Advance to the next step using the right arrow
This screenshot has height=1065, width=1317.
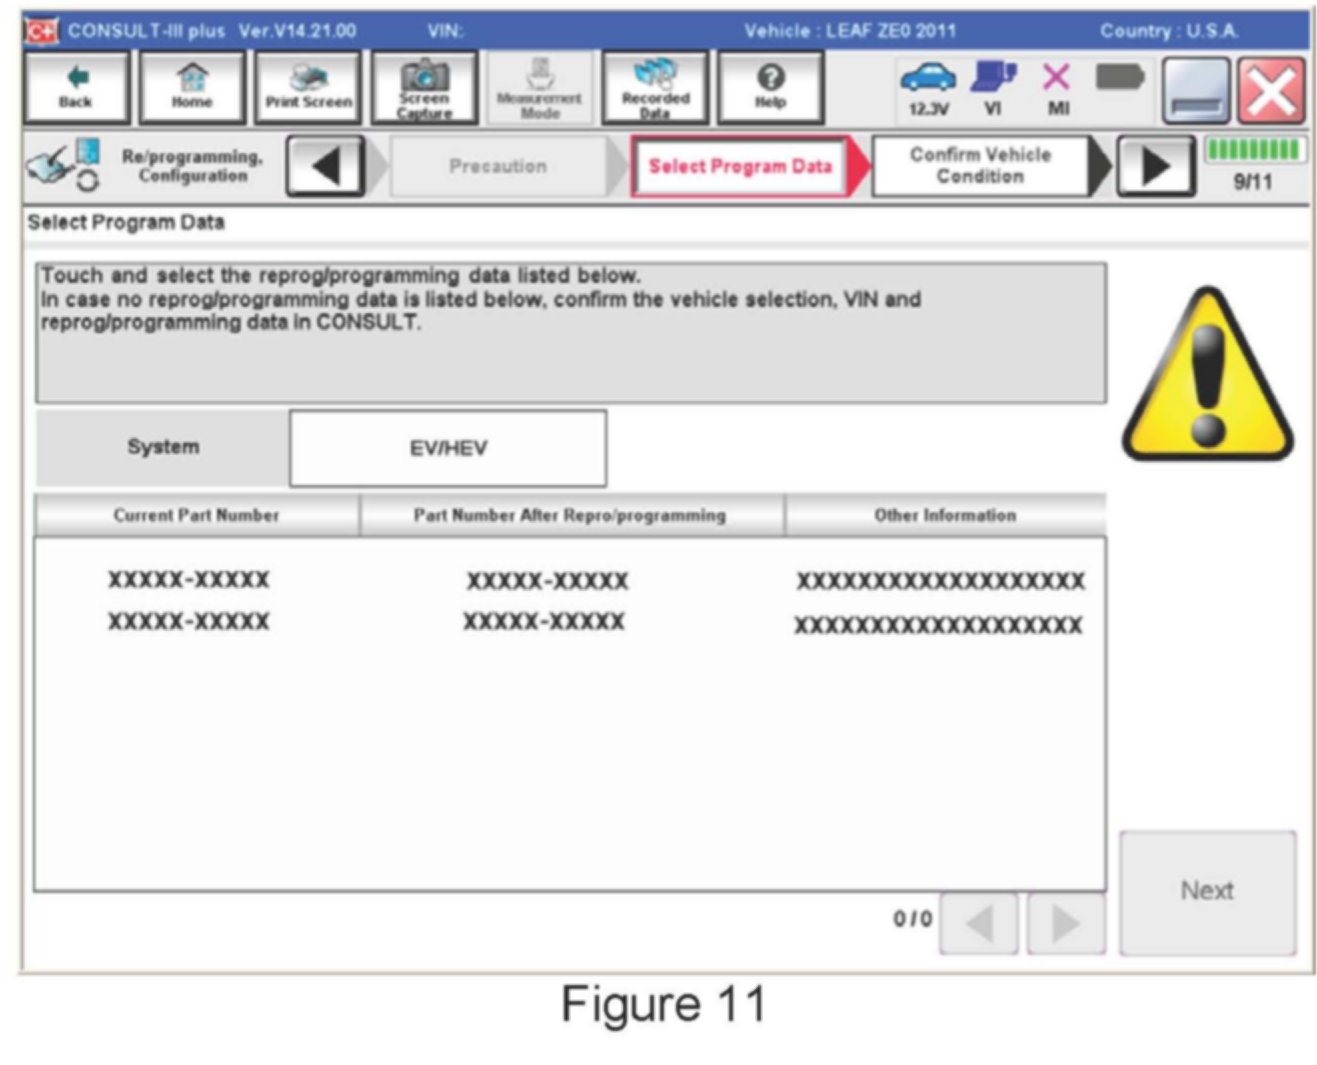point(1155,166)
